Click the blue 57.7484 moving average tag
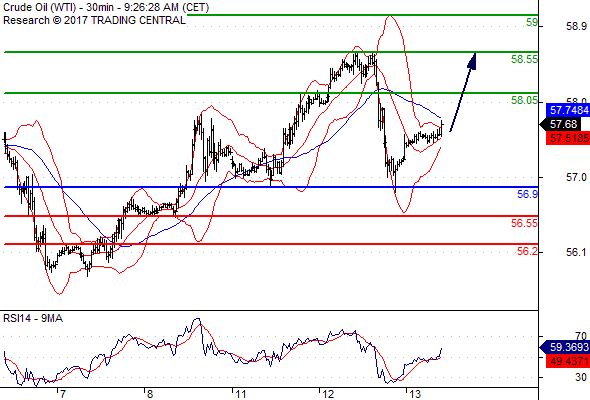 pos(568,110)
